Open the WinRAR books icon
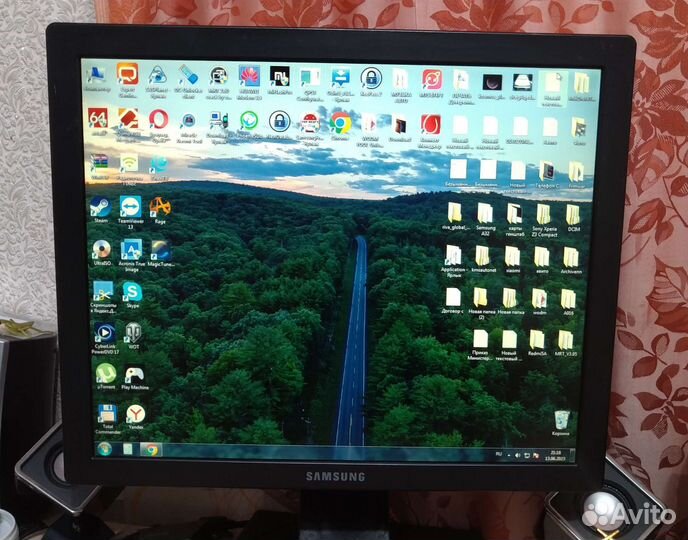 point(99,166)
